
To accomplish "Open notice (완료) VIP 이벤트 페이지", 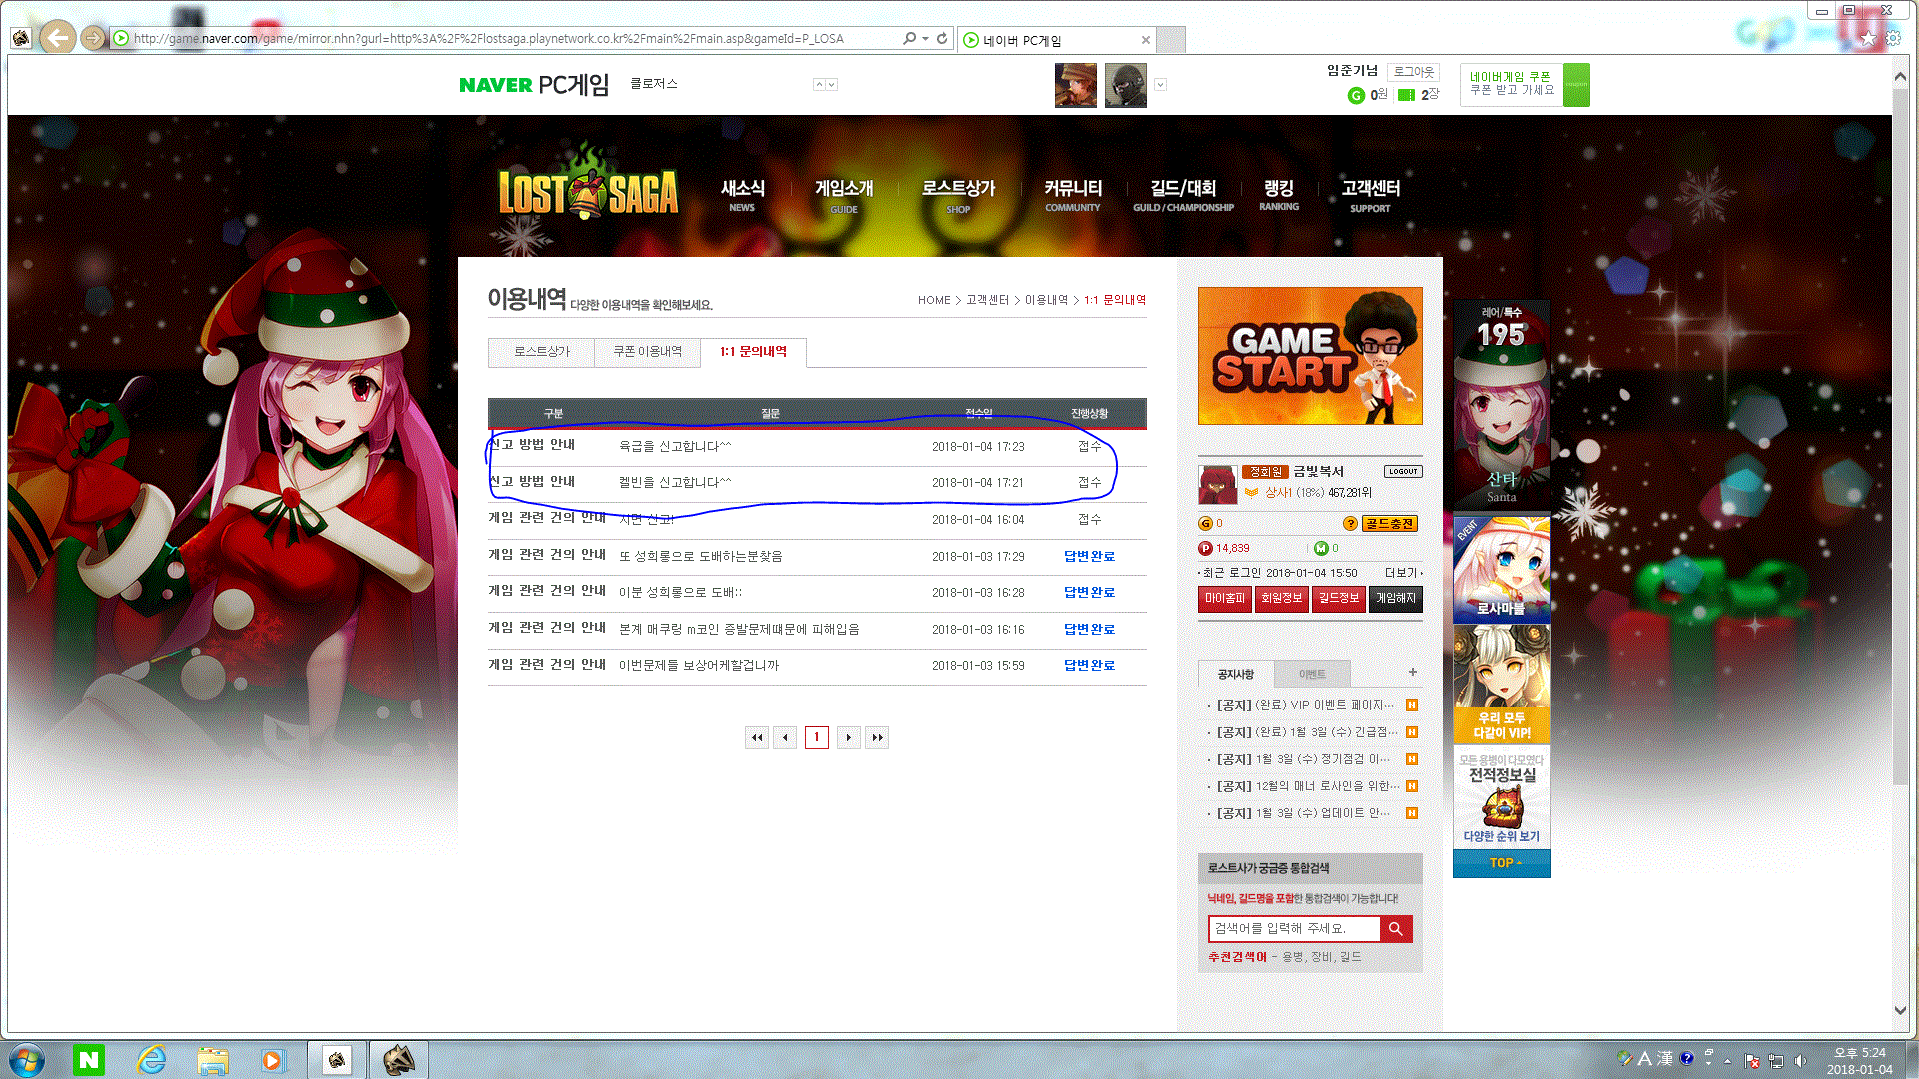I will point(1304,705).
